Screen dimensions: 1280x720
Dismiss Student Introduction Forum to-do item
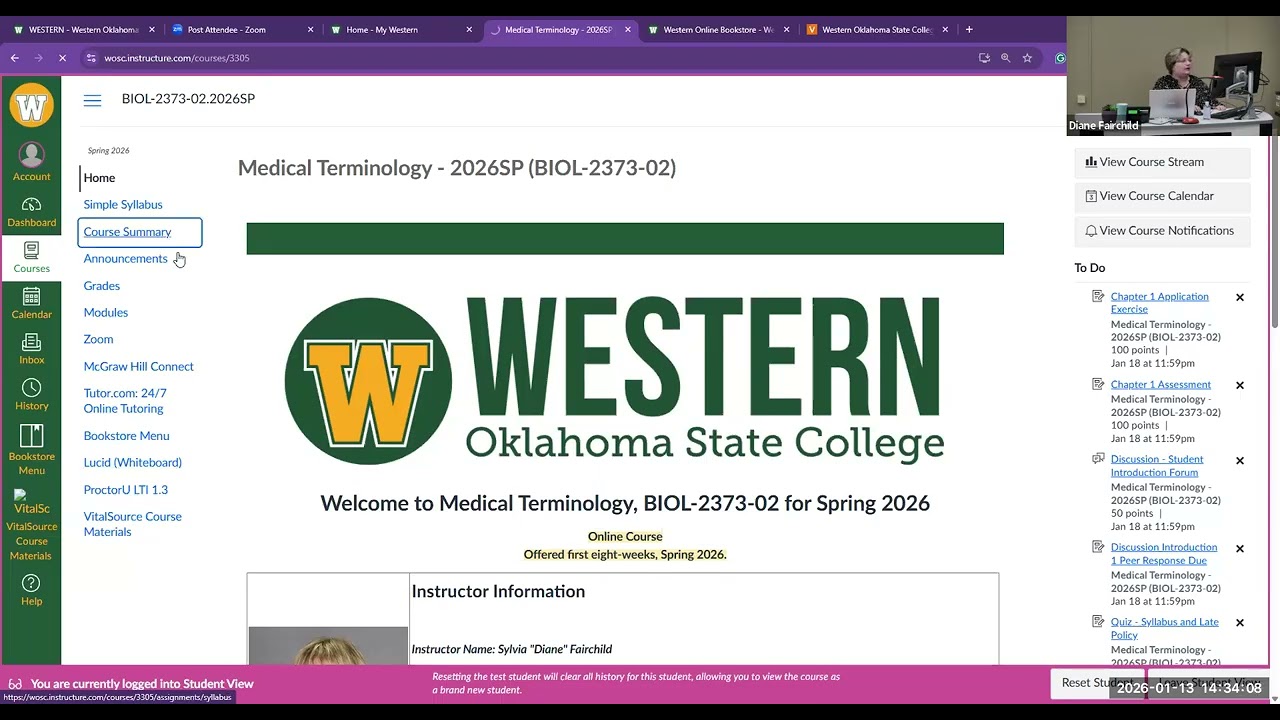coord(1240,460)
